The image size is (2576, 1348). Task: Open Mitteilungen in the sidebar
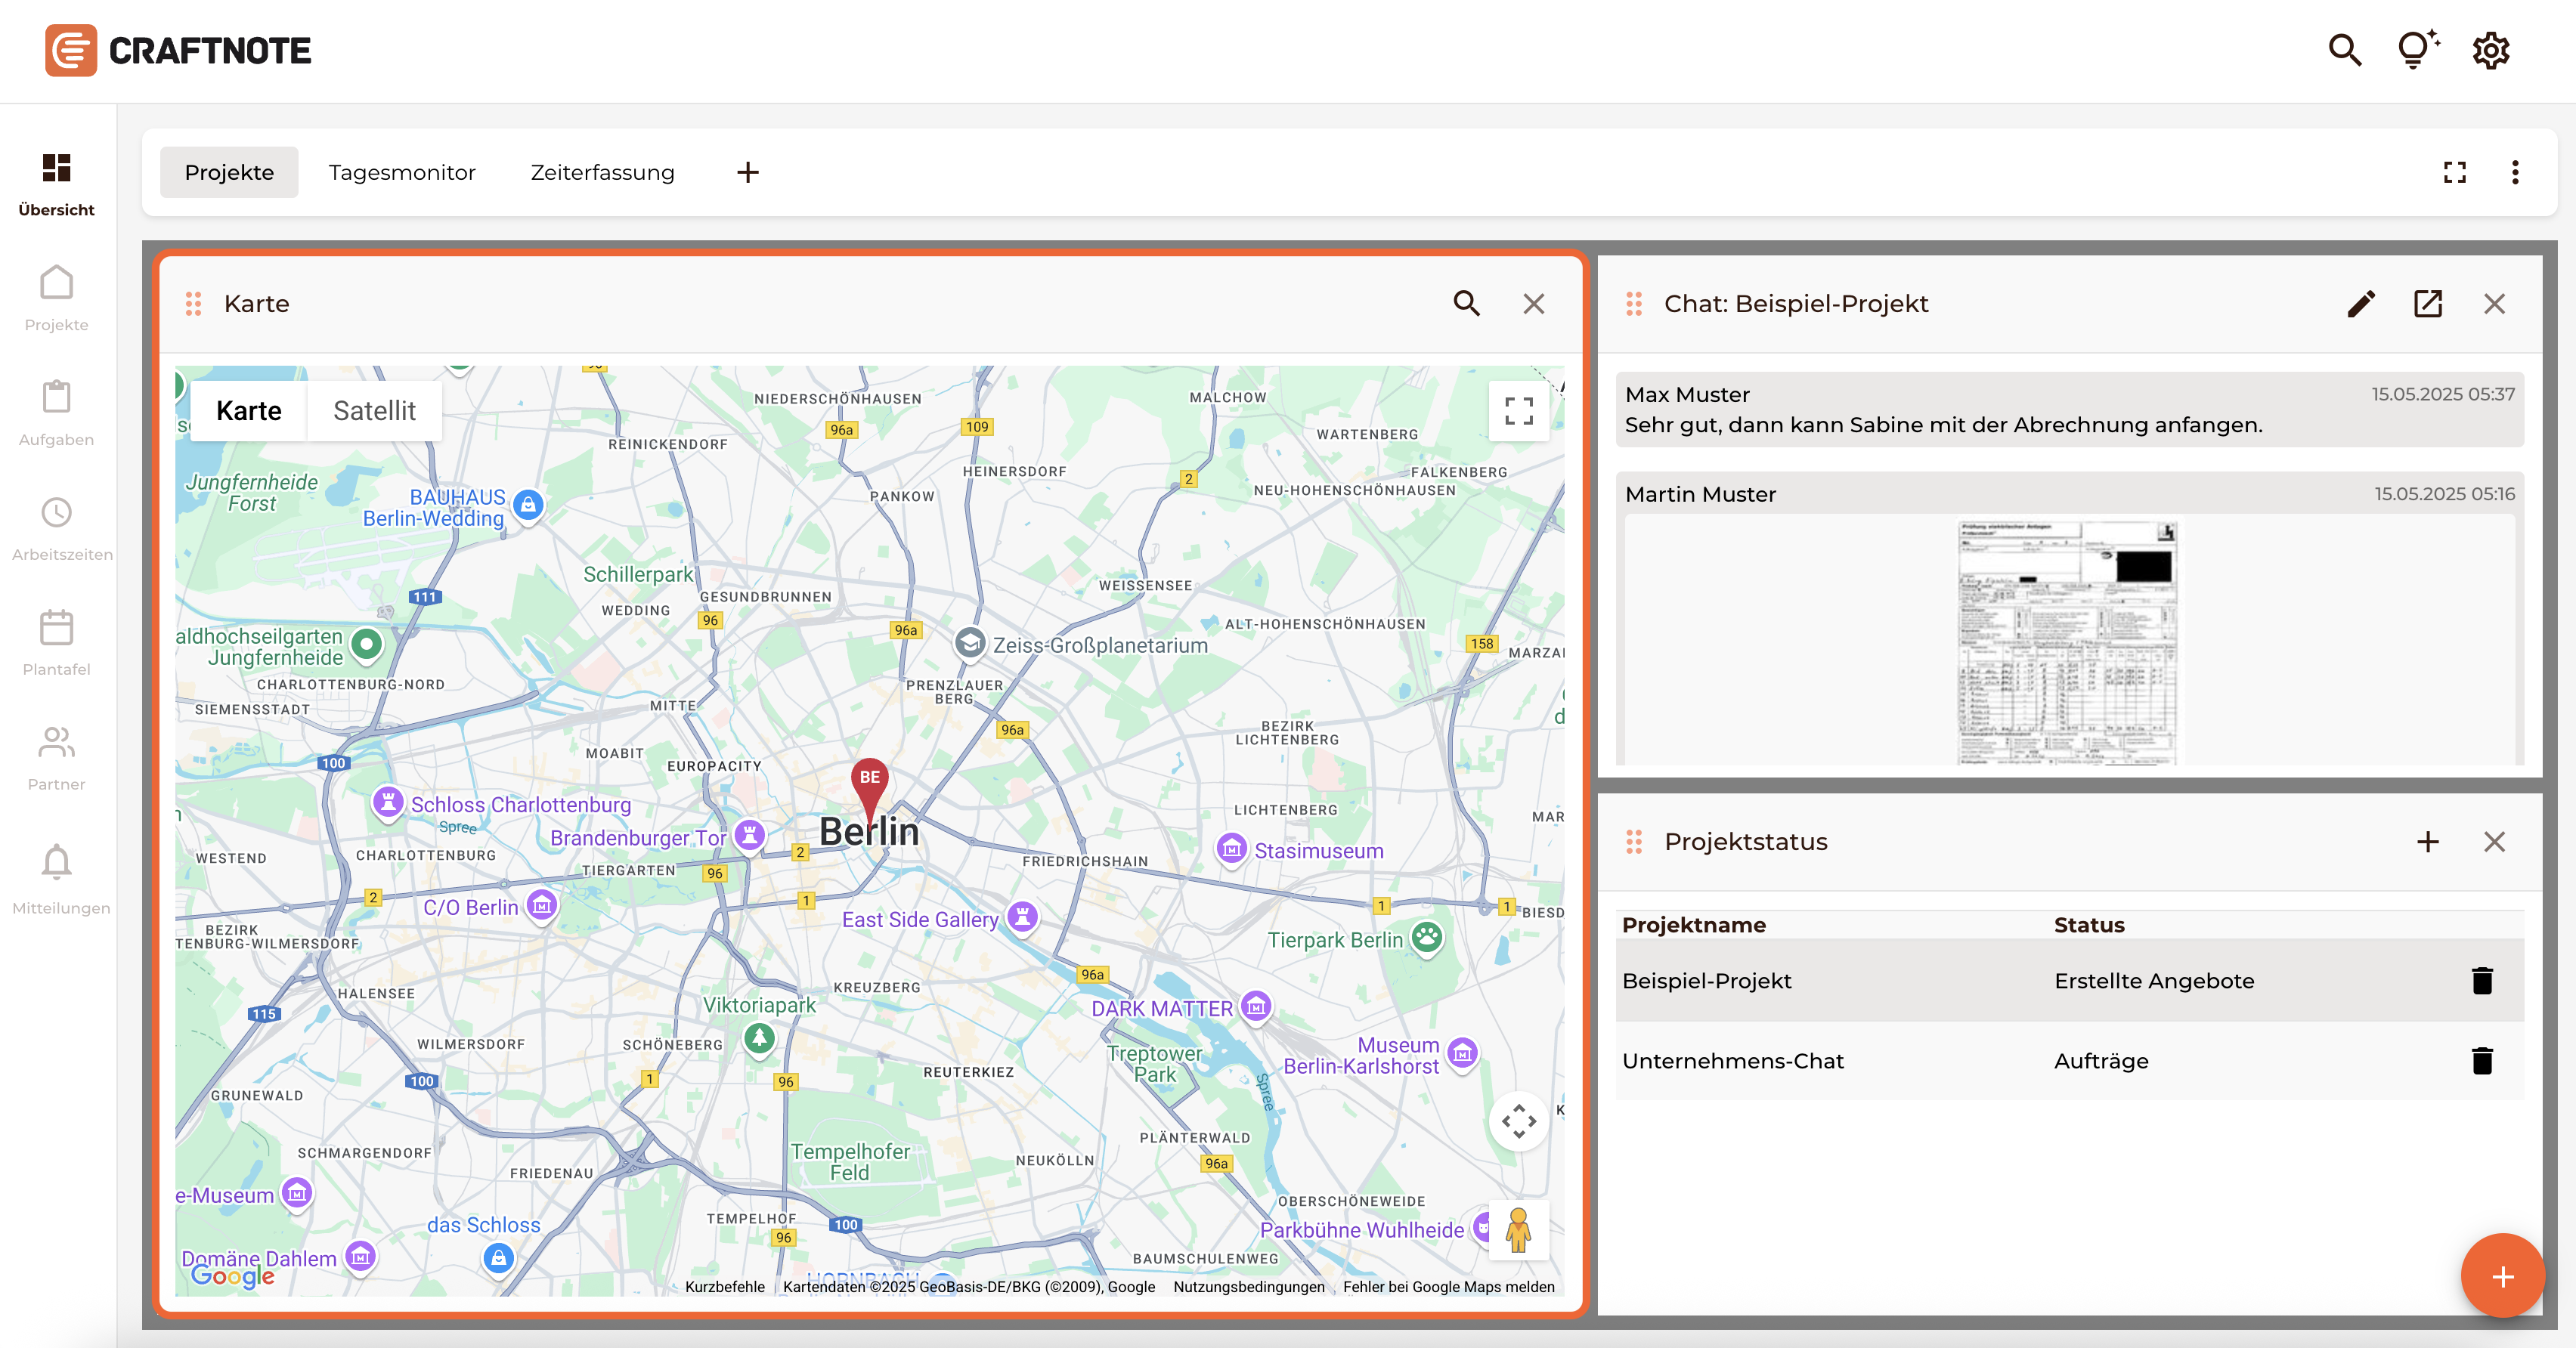pos(57,880)
